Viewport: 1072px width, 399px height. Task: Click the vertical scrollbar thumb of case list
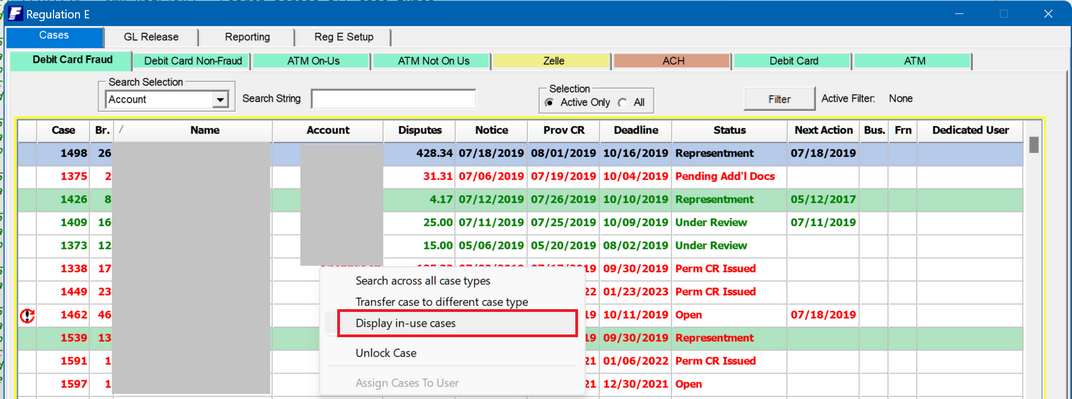pyautogui.click(x=1034, y=145)
